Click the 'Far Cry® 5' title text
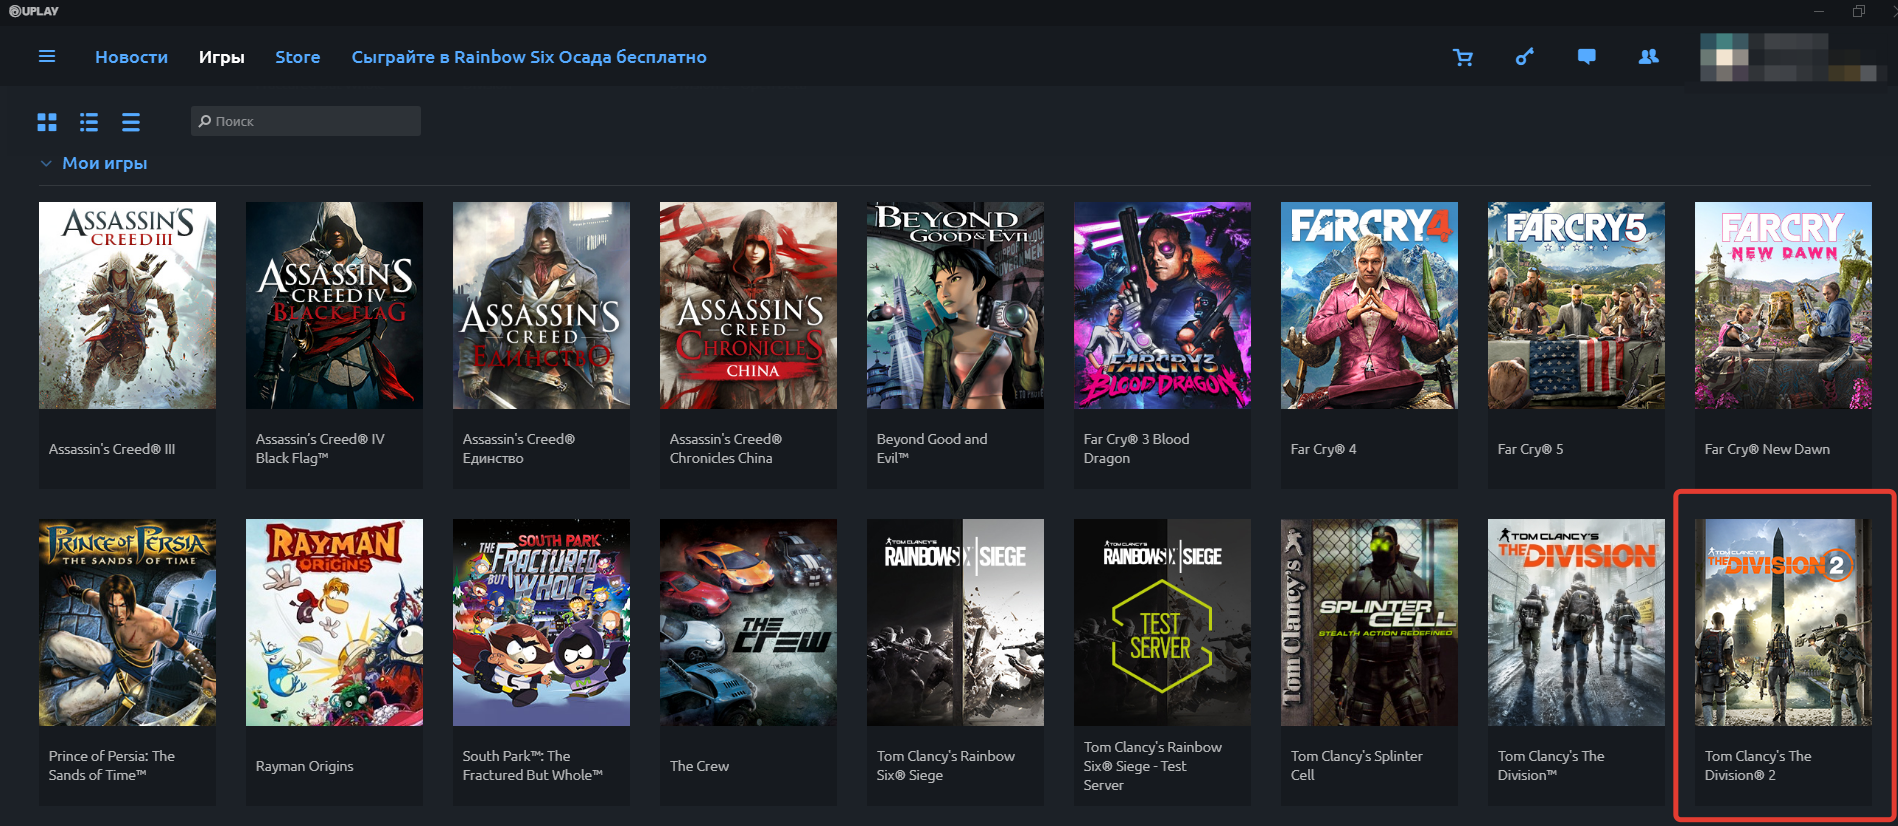Image resolution: width=1898 pixels, height=826 pixels. [1530, 449]
